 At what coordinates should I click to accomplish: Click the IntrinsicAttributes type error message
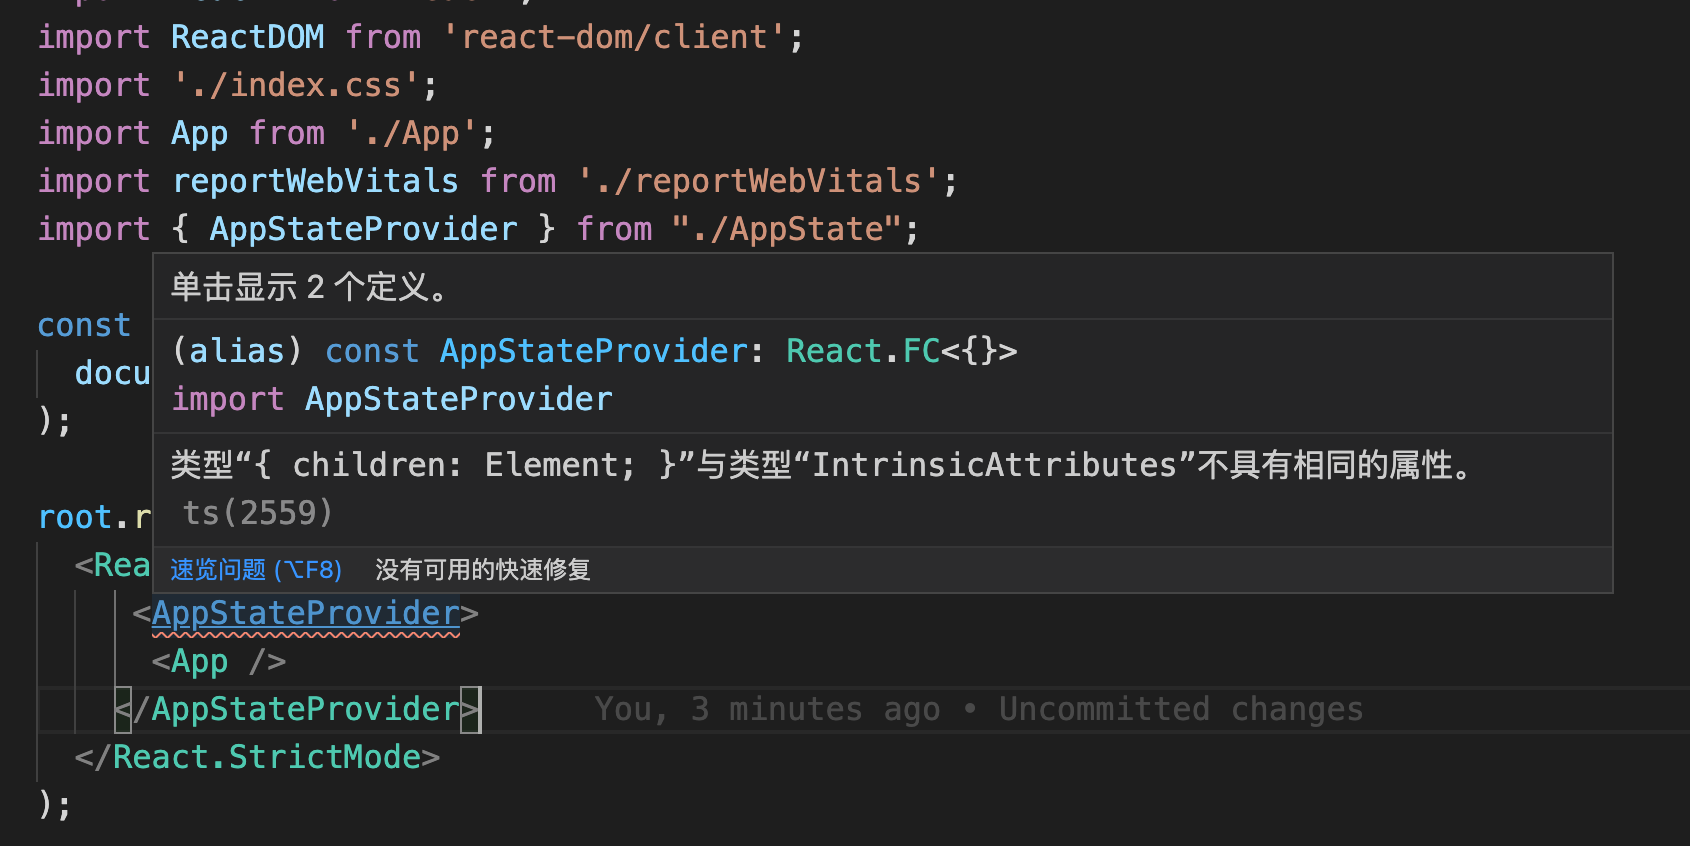(x=821, y=465)
